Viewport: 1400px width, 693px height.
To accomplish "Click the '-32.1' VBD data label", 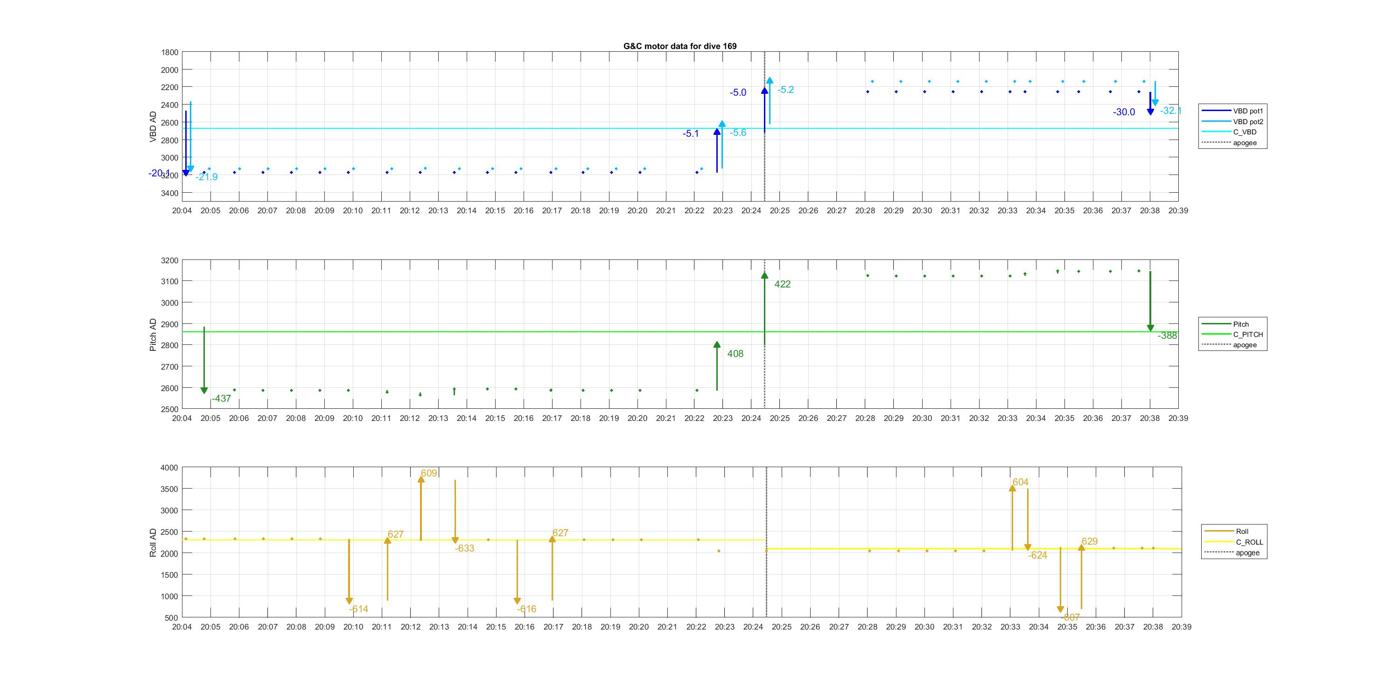I will tap(1171, 110).
